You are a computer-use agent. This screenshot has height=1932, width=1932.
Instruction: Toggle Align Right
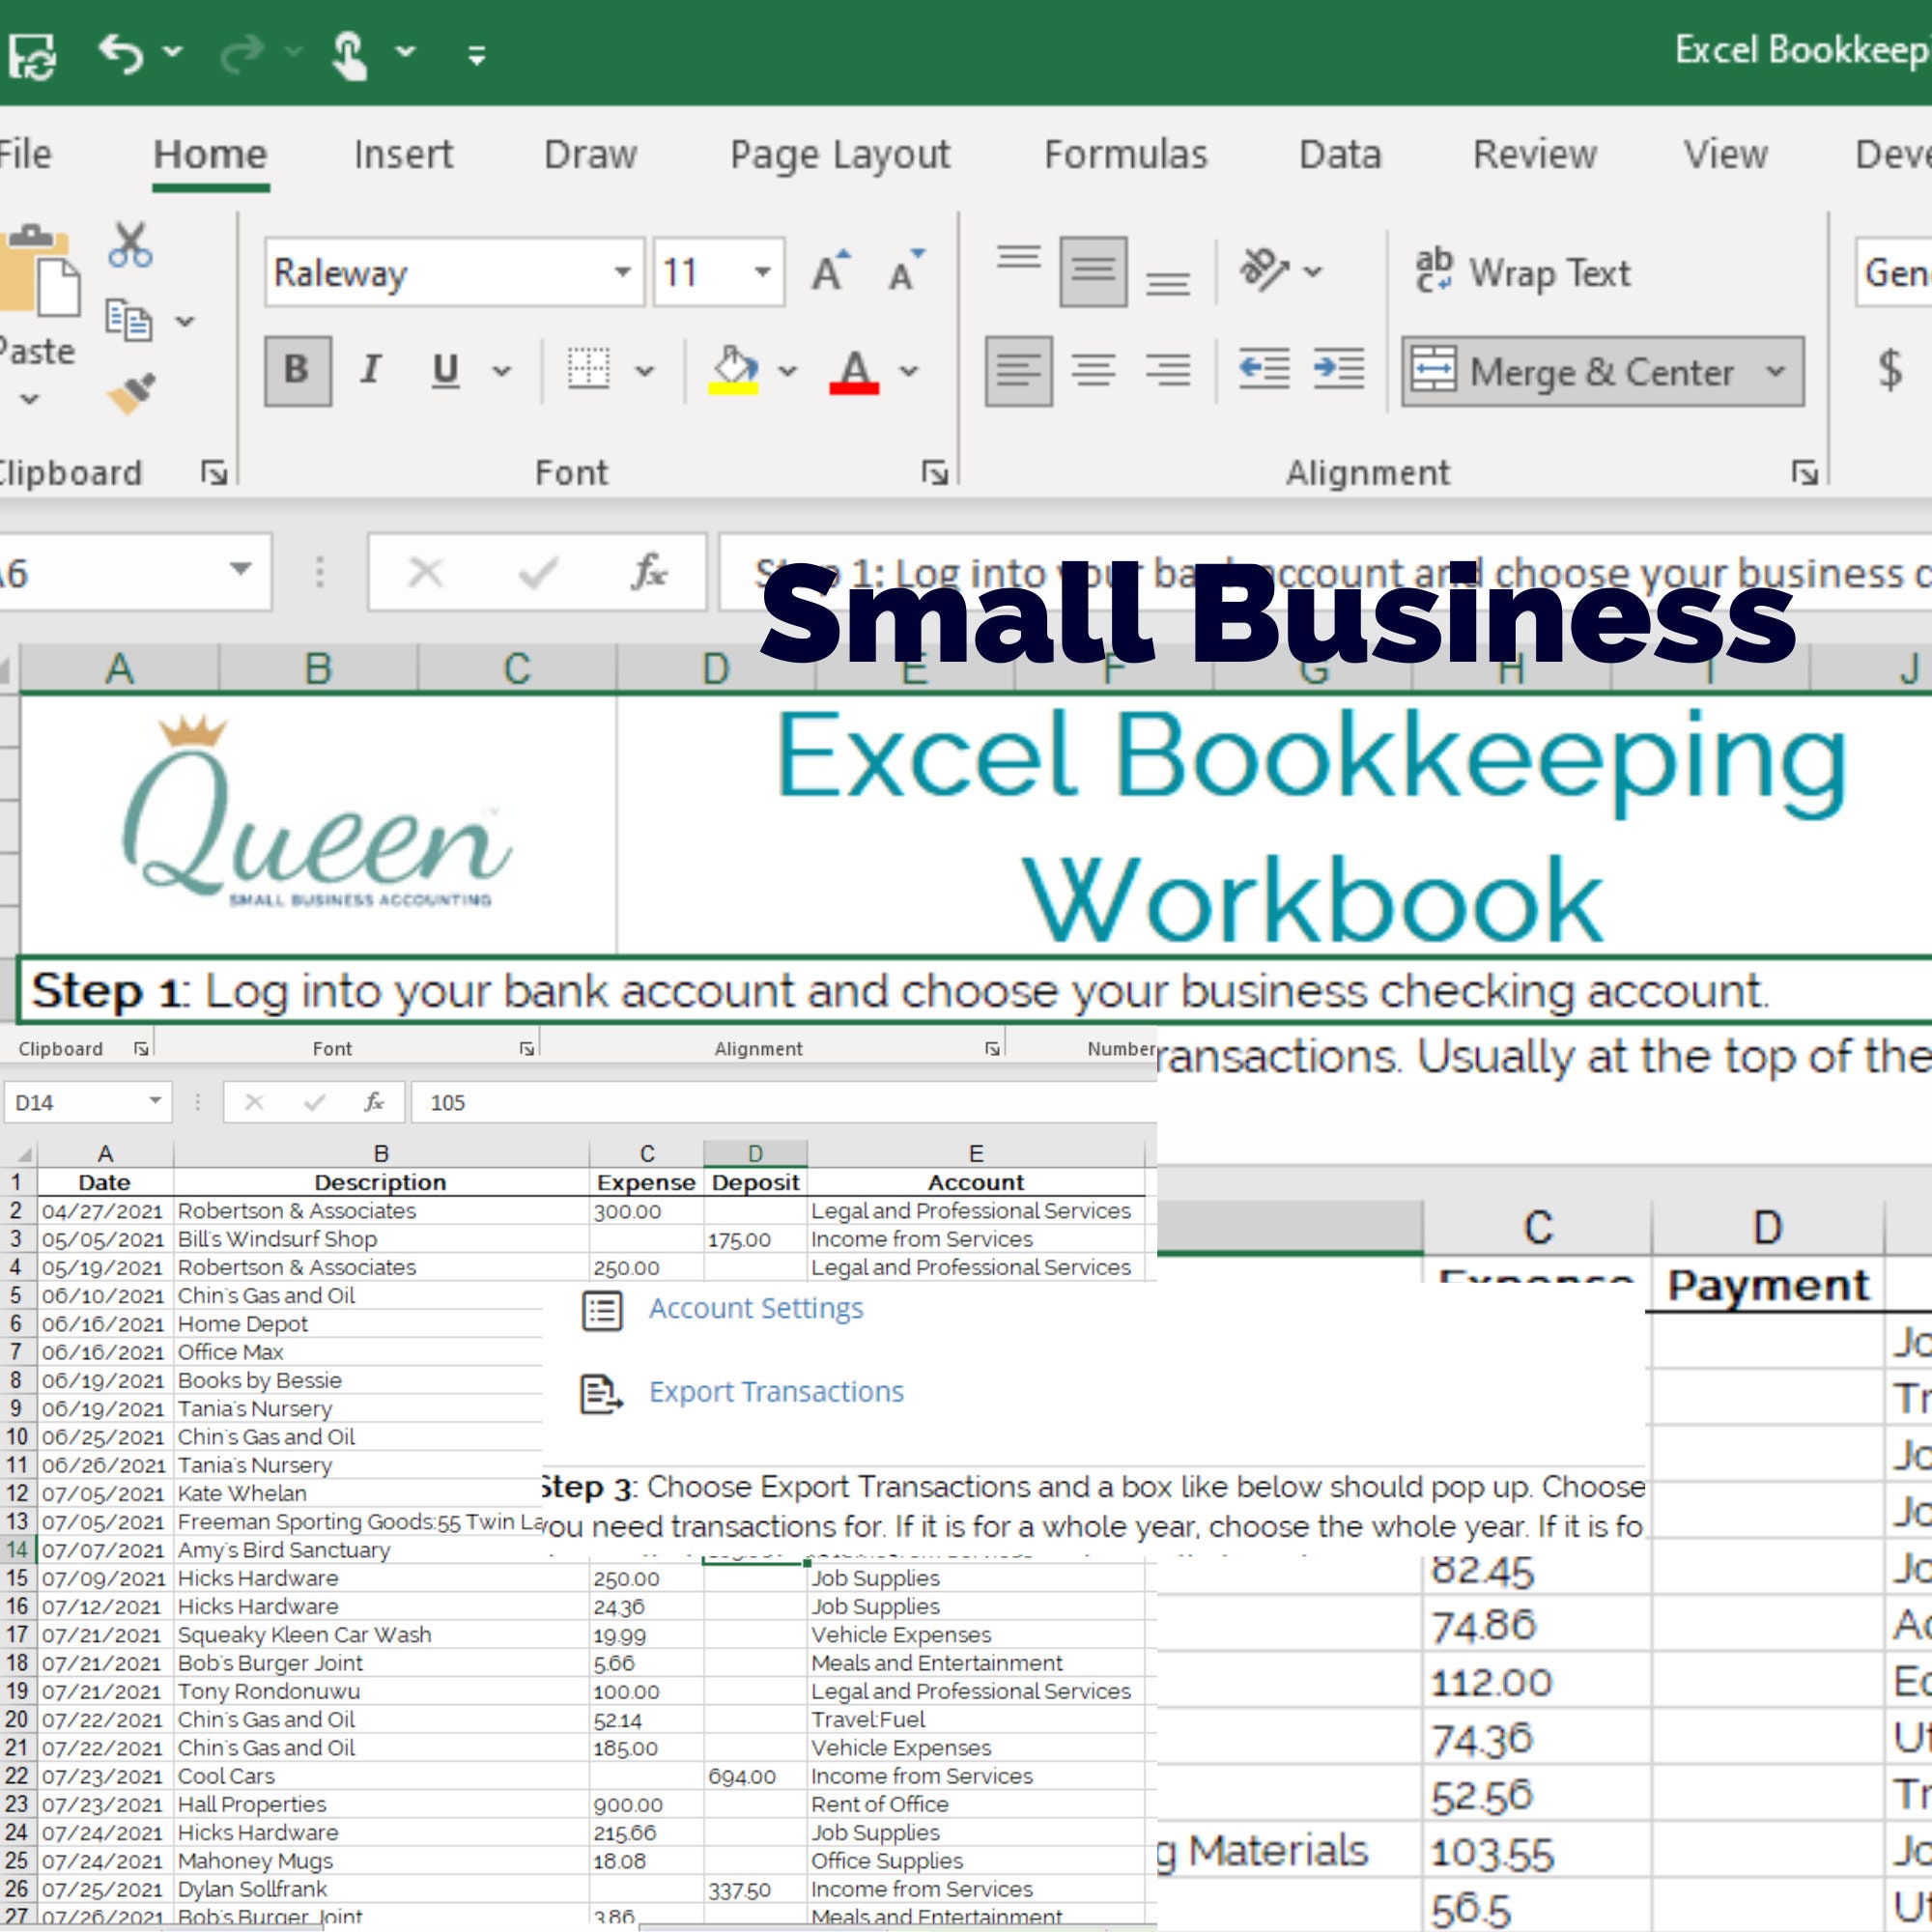[1168, 371]
